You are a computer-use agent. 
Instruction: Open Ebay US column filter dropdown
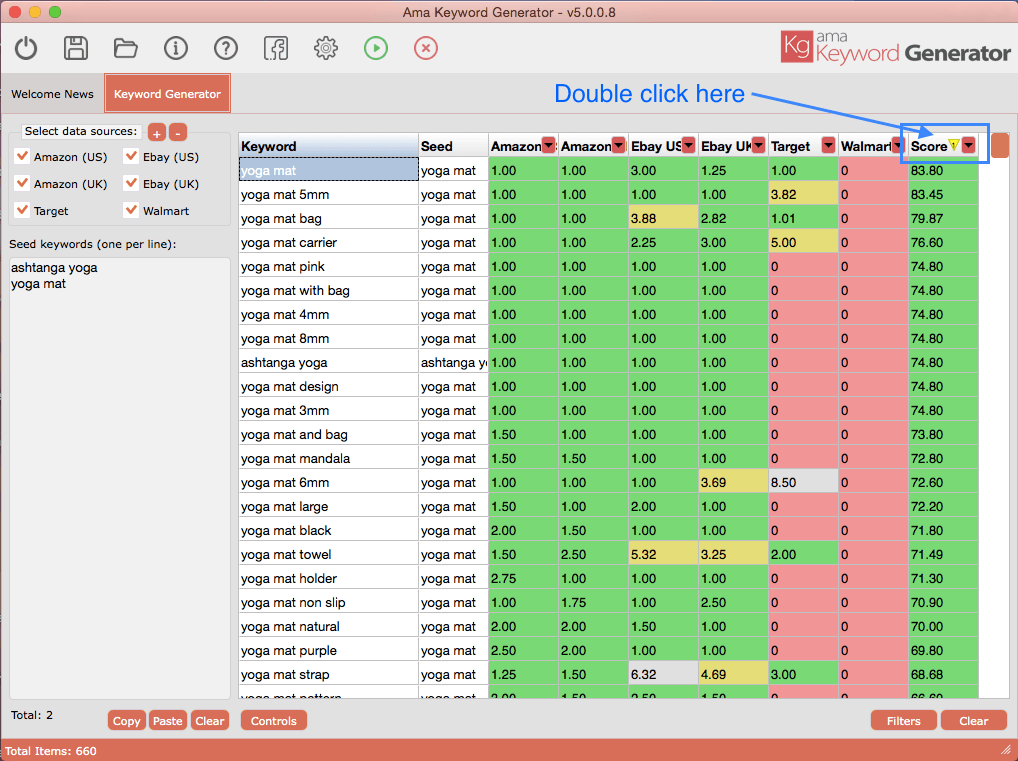point(688,145)
